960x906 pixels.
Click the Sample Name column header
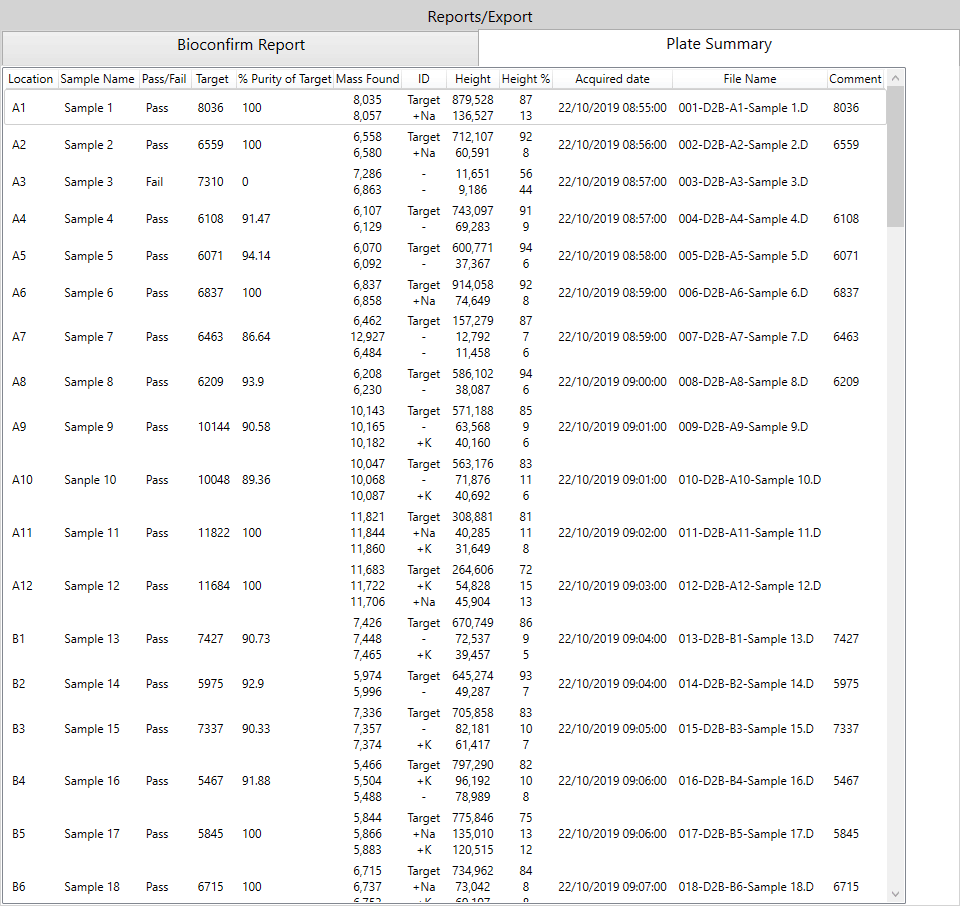(x=97, y=79)
